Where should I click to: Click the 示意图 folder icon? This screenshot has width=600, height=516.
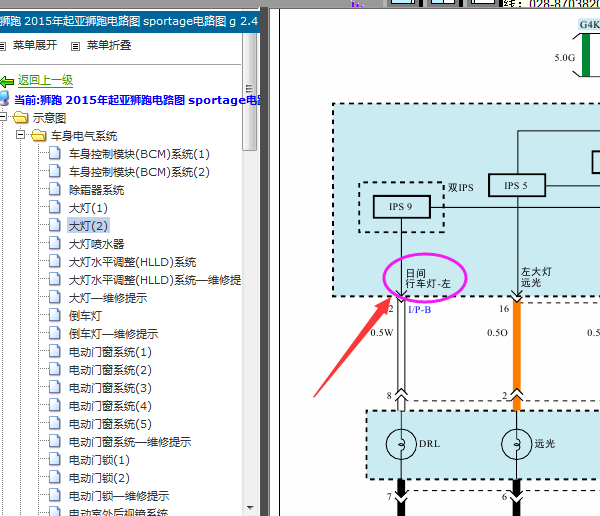pos(21,117)
